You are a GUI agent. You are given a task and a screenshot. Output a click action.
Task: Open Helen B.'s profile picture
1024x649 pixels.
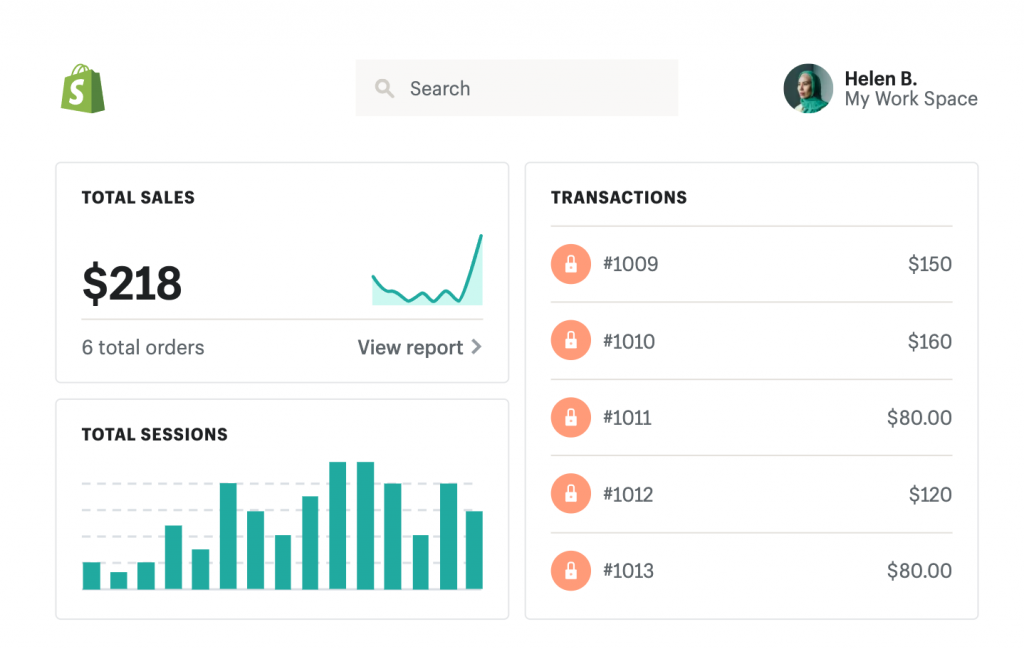tap(807, 88)
